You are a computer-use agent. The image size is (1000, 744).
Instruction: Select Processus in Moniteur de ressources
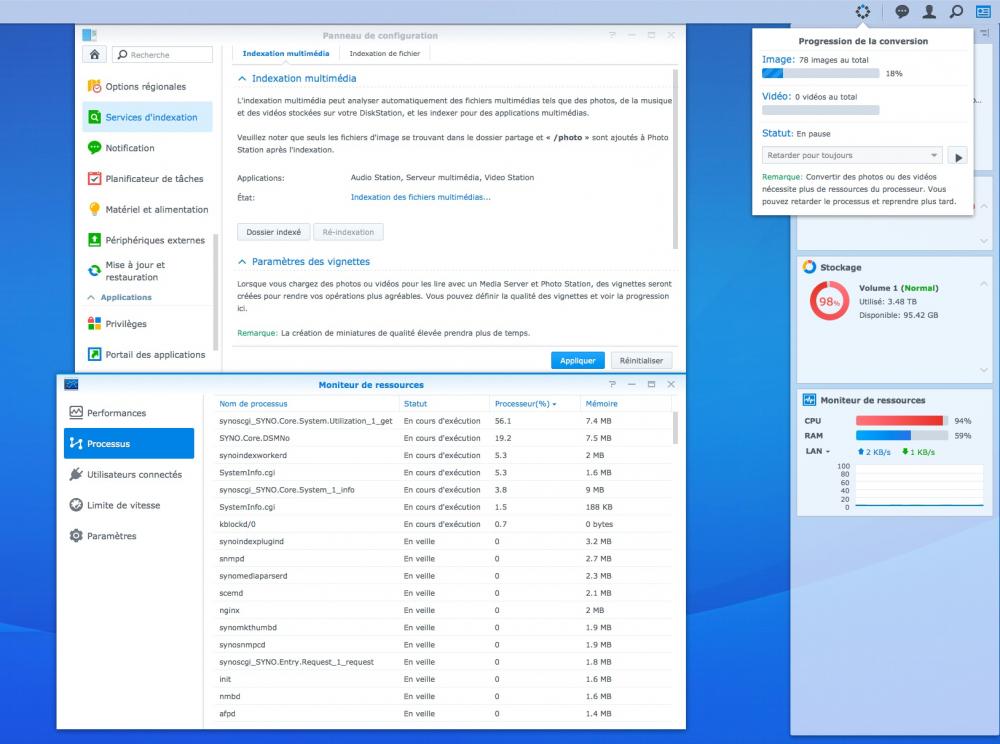coord(129,444)
